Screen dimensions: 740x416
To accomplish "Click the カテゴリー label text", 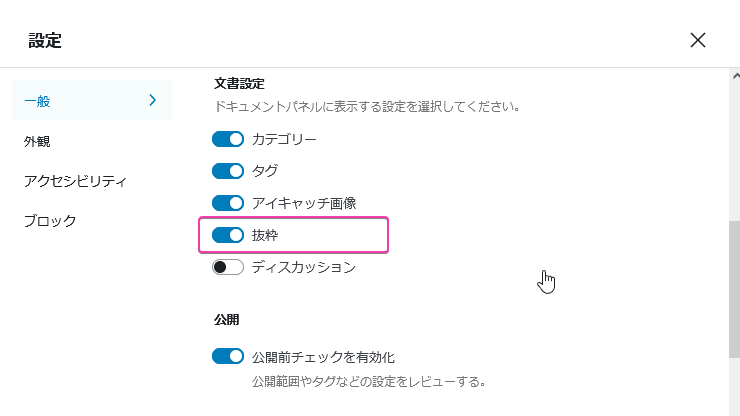I will (284, 139).
